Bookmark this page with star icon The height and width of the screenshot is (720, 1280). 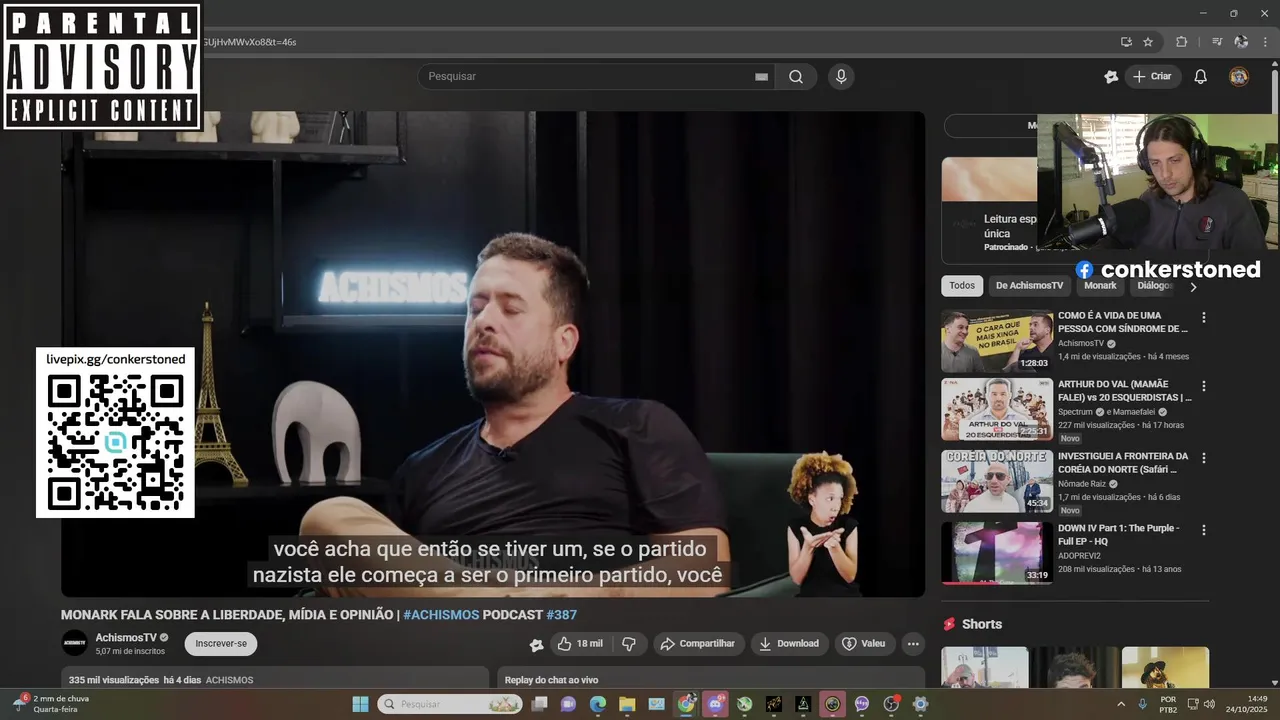pyautogui.click(x=1148, y=42)
